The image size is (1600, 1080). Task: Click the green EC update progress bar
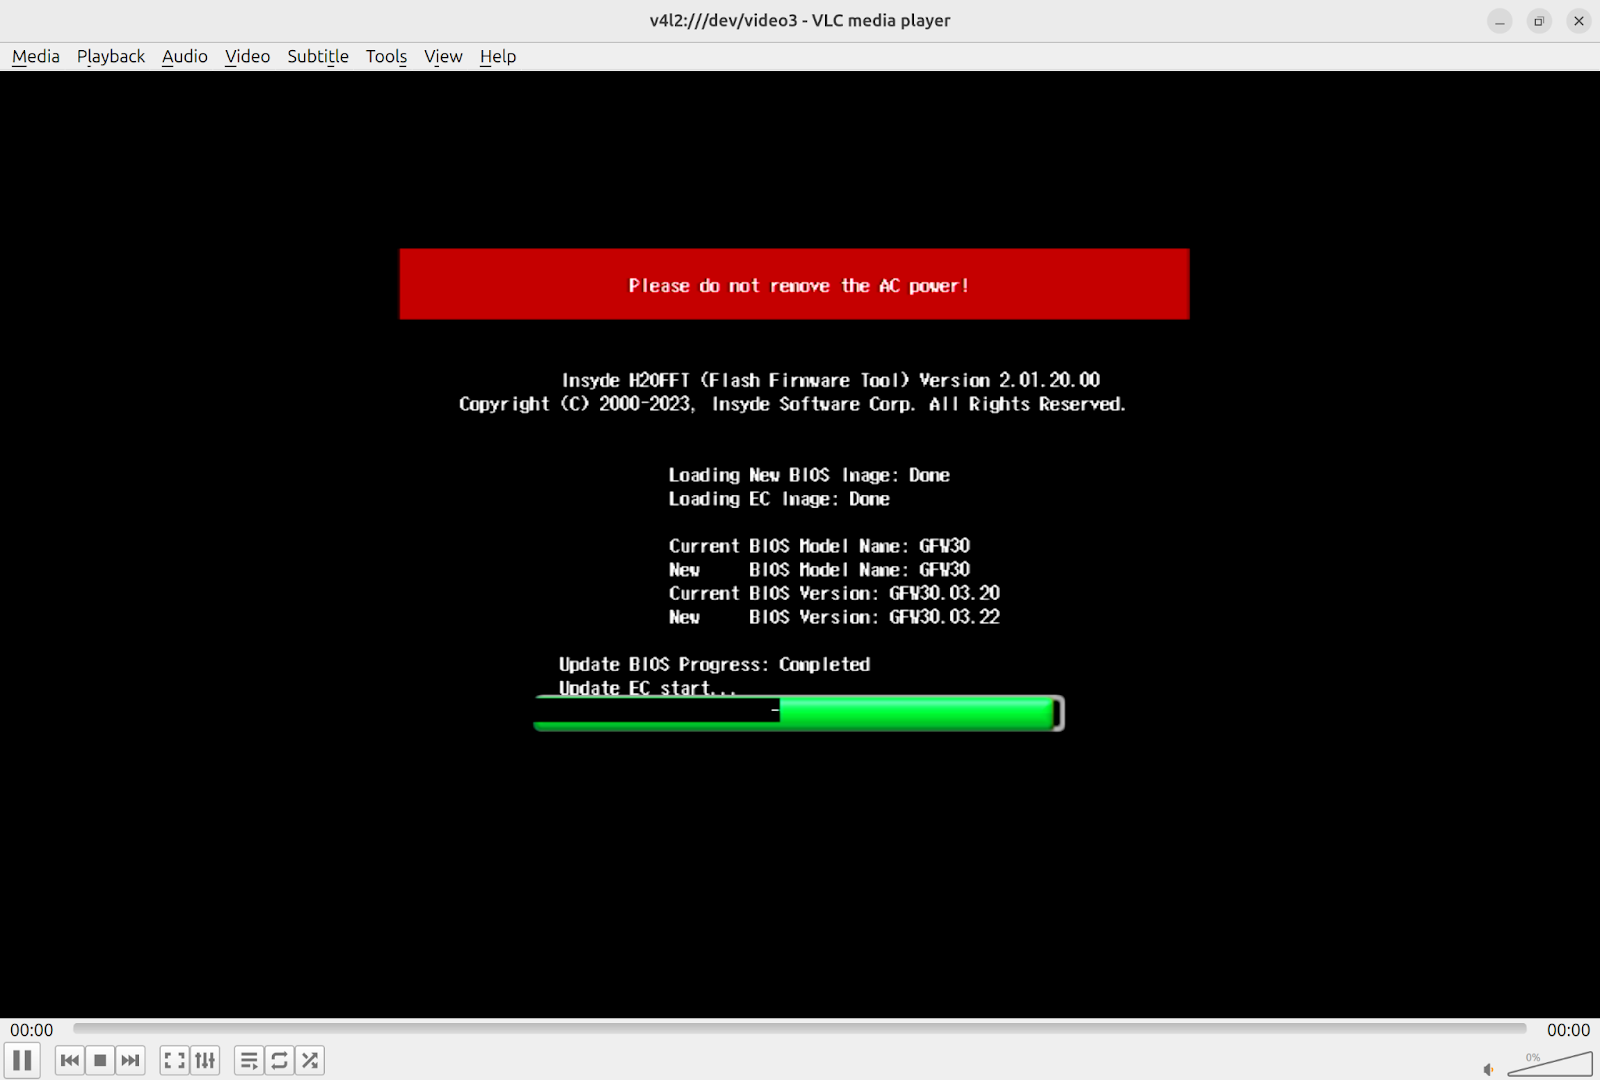[x=799, y=713]
